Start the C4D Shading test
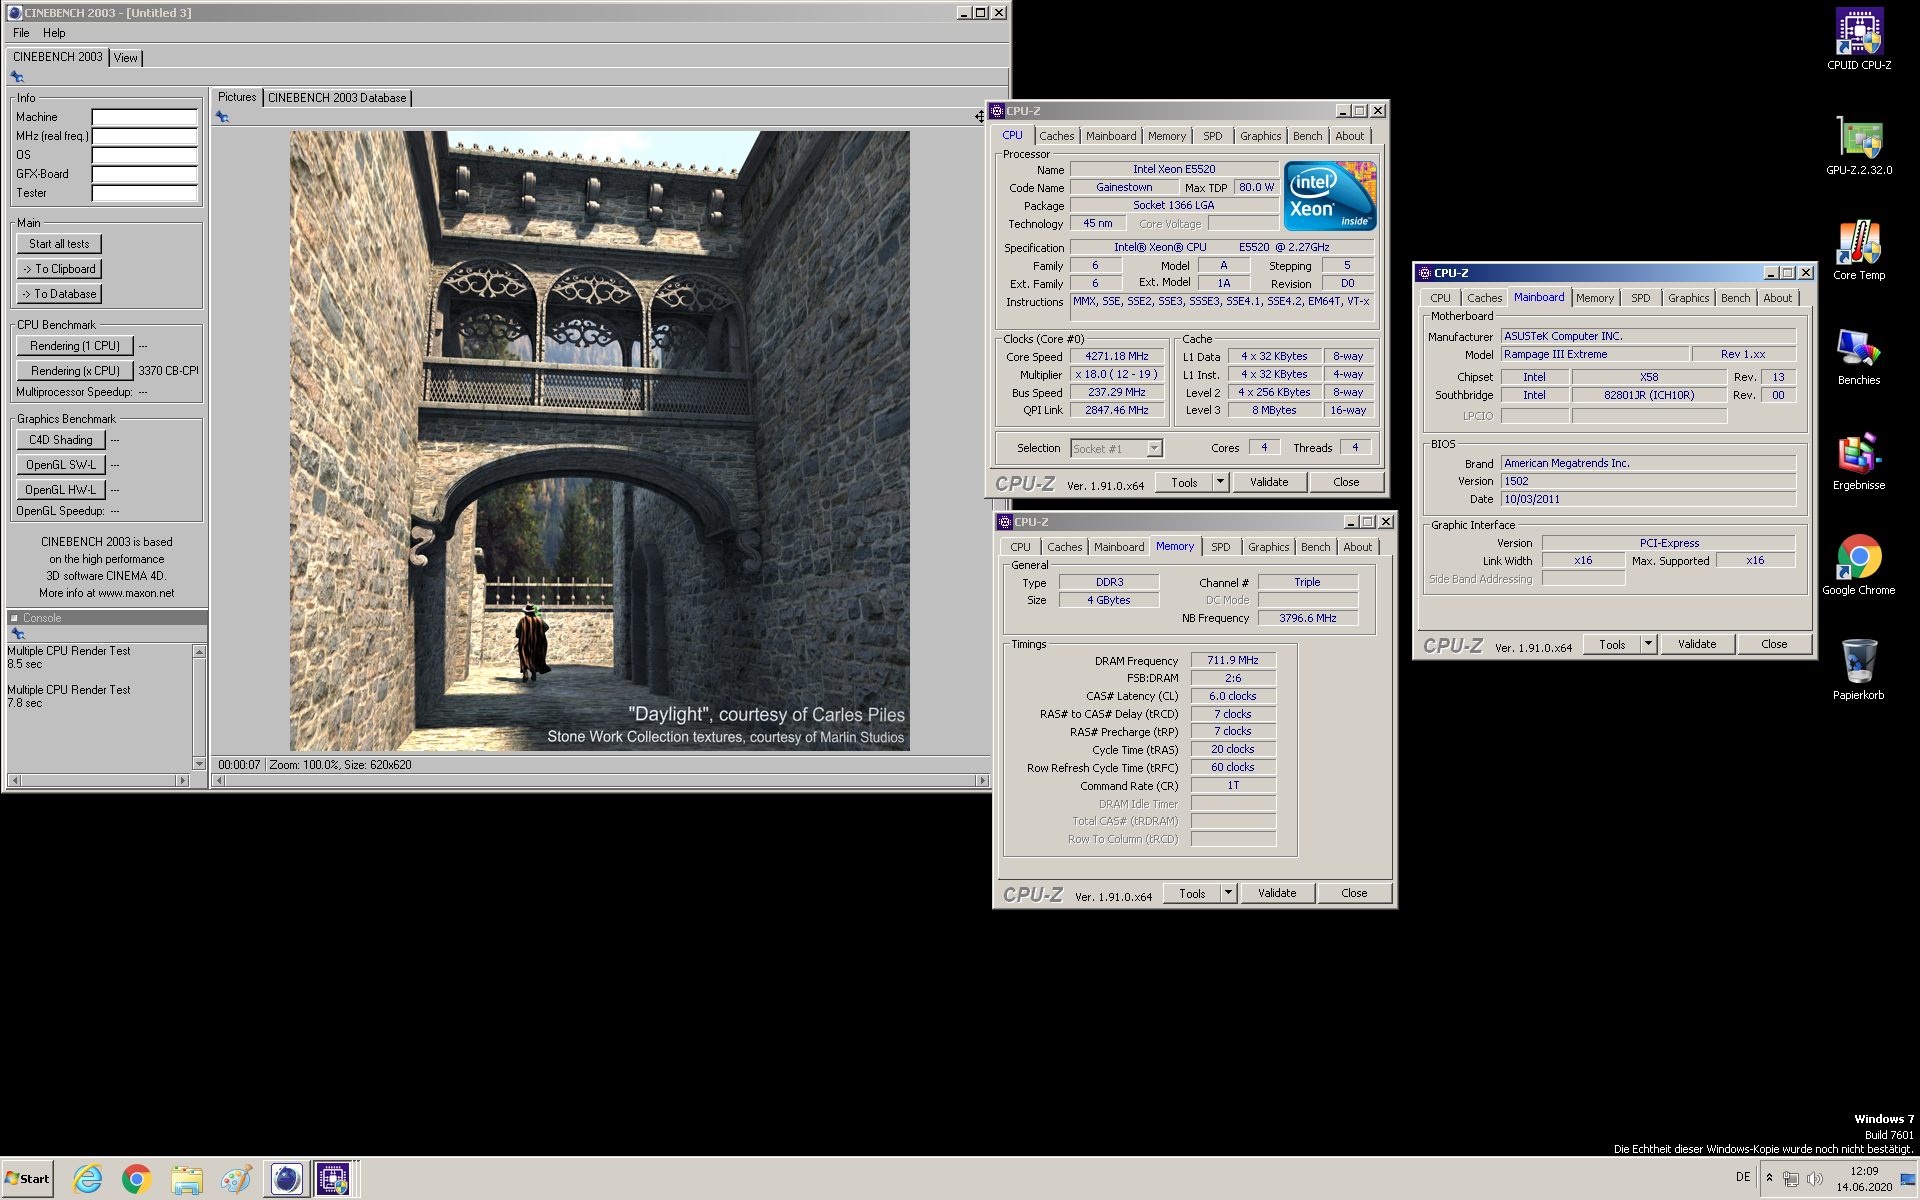The width and height of the screenshot is (1920, 1200). [x=61, y=440]
